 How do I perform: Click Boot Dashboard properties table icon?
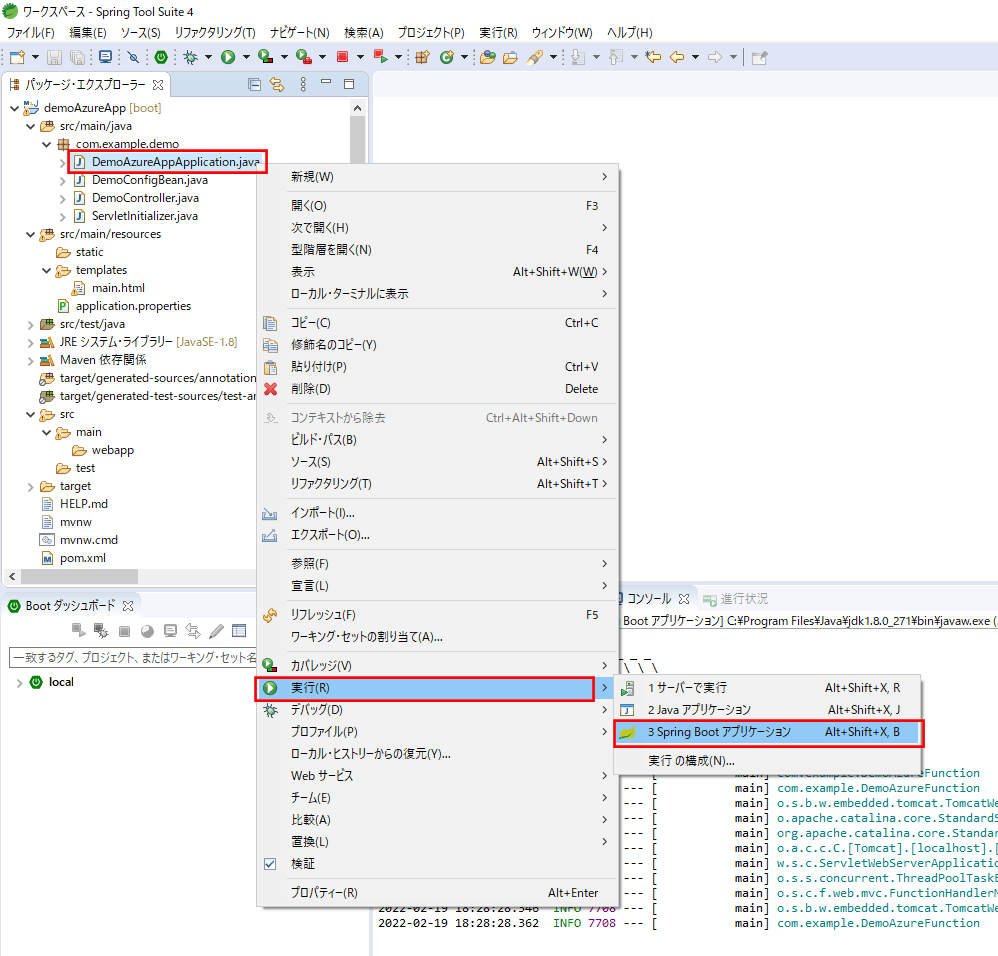point(239,631)
